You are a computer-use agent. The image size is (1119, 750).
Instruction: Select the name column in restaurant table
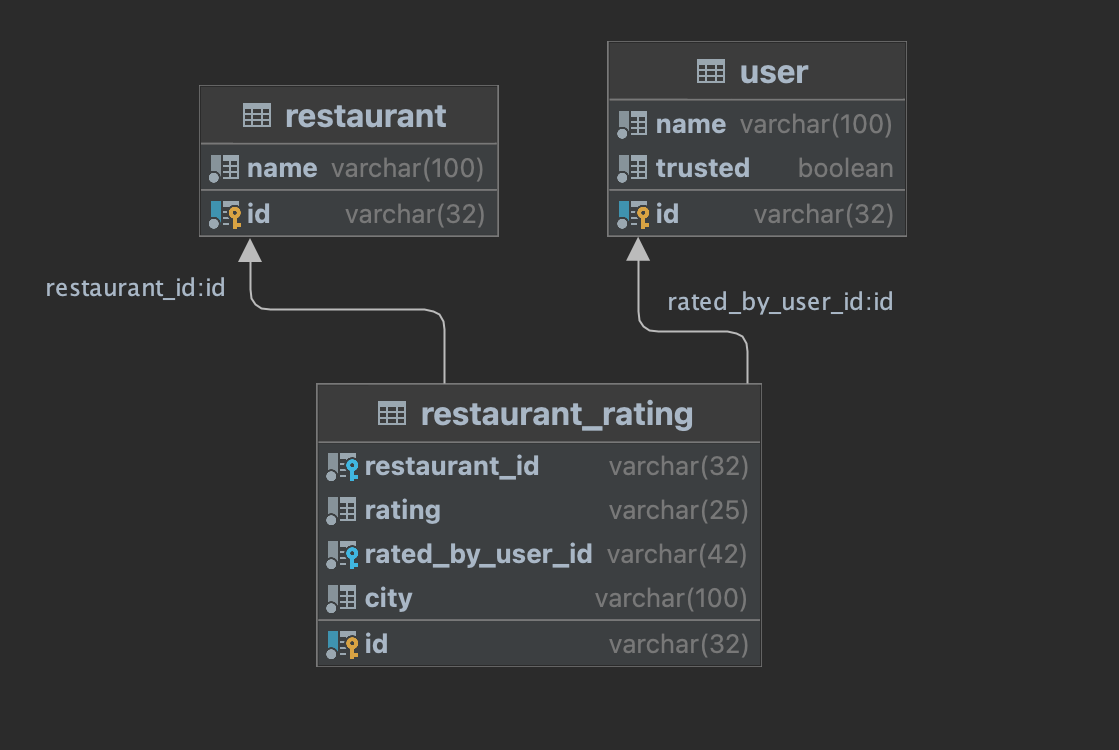(x=282, y=168)
